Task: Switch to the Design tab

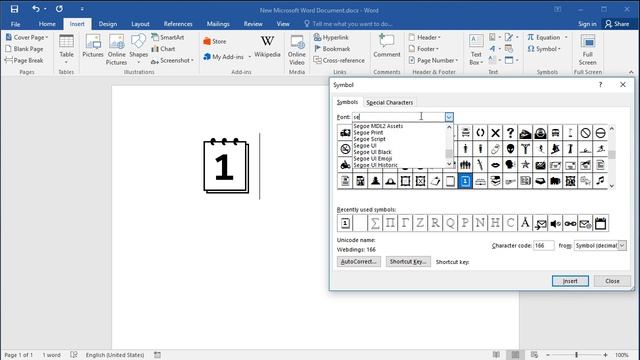Action: pyautogui.click(x=108, y=24)
